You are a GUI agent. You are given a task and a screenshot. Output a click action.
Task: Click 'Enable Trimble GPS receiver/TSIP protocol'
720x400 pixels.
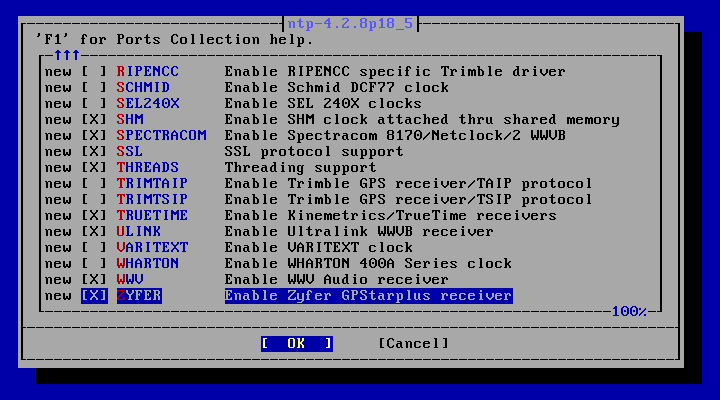(409, 200)
